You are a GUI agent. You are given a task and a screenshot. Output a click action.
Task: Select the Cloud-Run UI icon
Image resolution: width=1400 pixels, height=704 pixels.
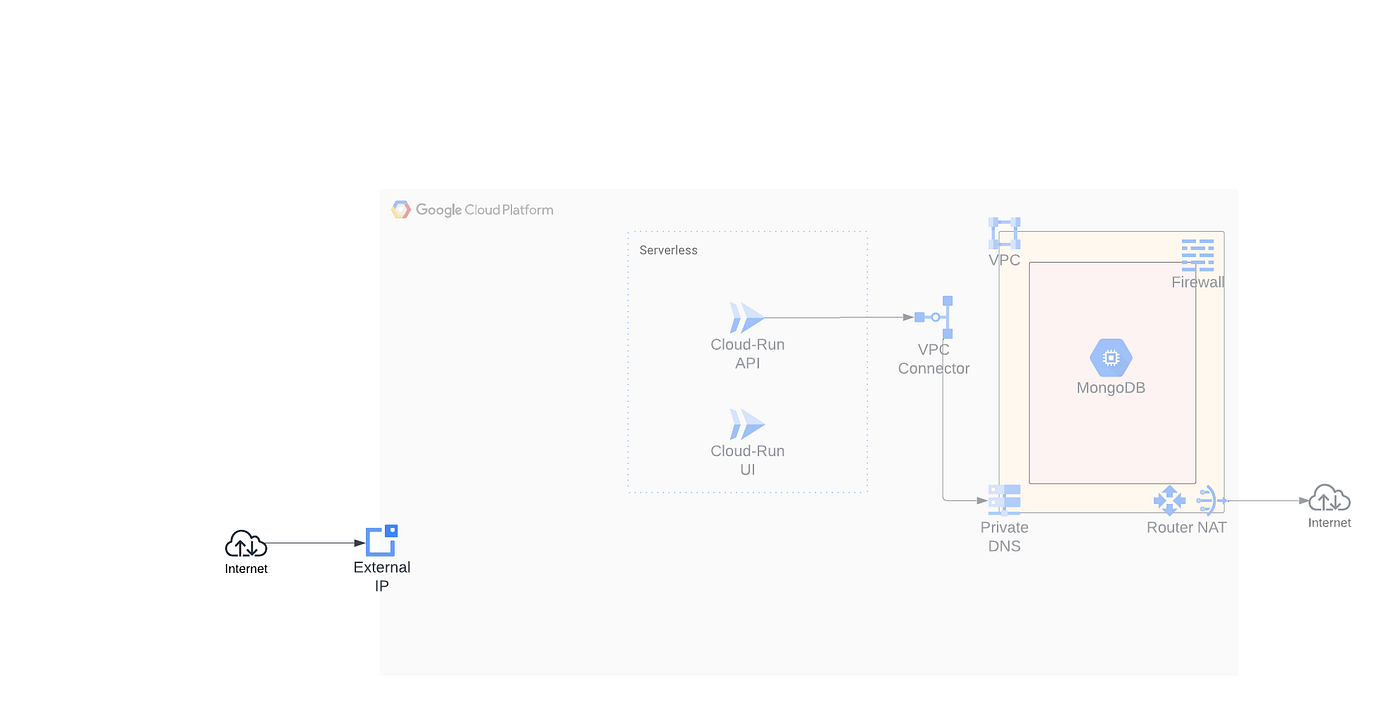pos(747,424)
